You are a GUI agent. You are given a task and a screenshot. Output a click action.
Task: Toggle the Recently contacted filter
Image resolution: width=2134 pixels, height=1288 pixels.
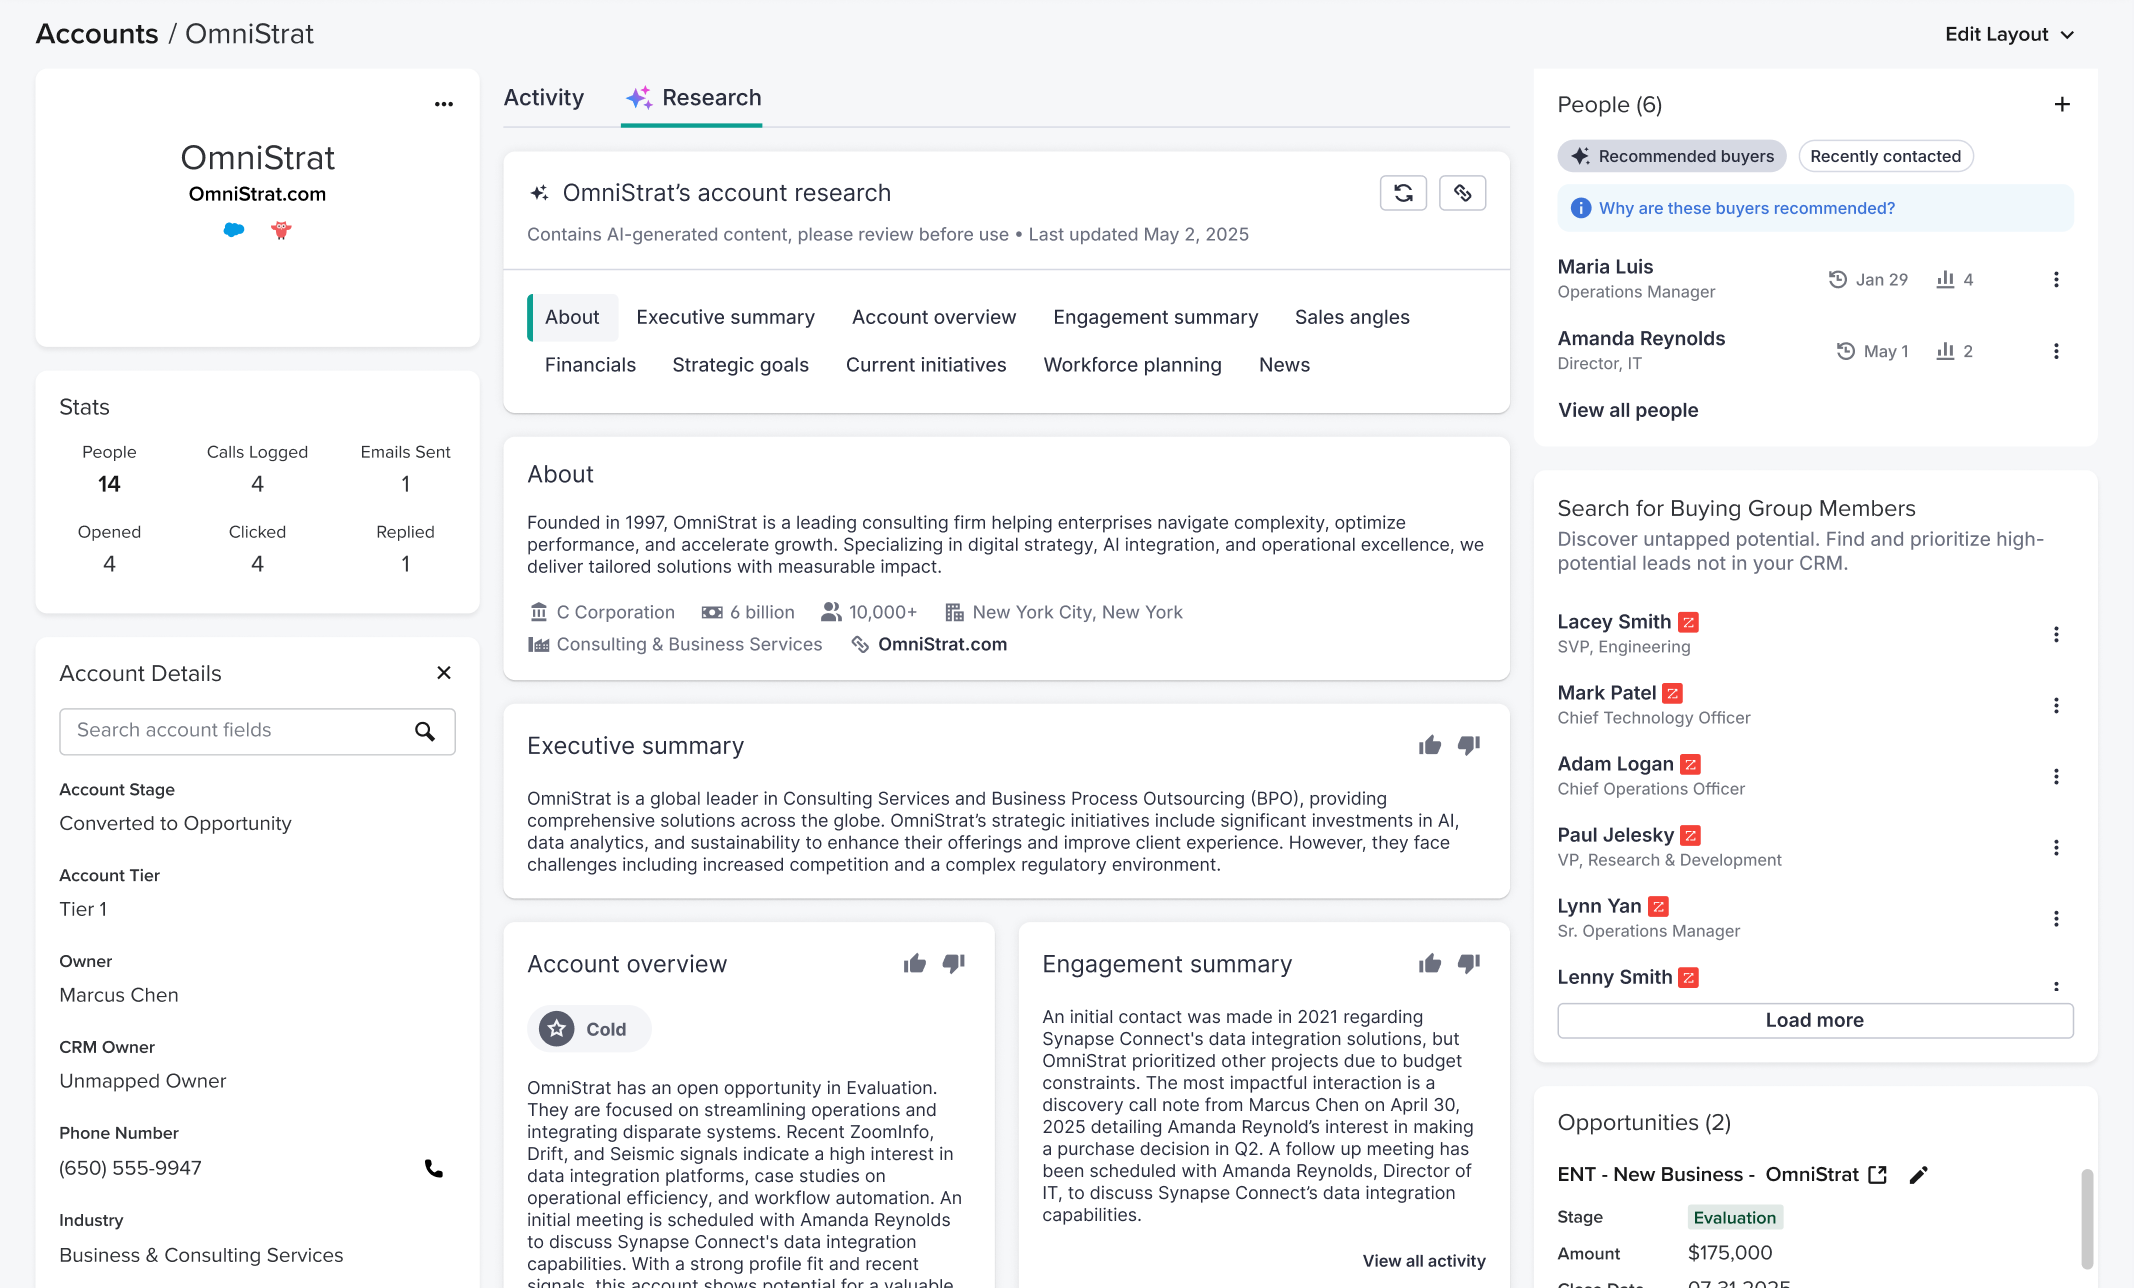tap(1885, 156)
